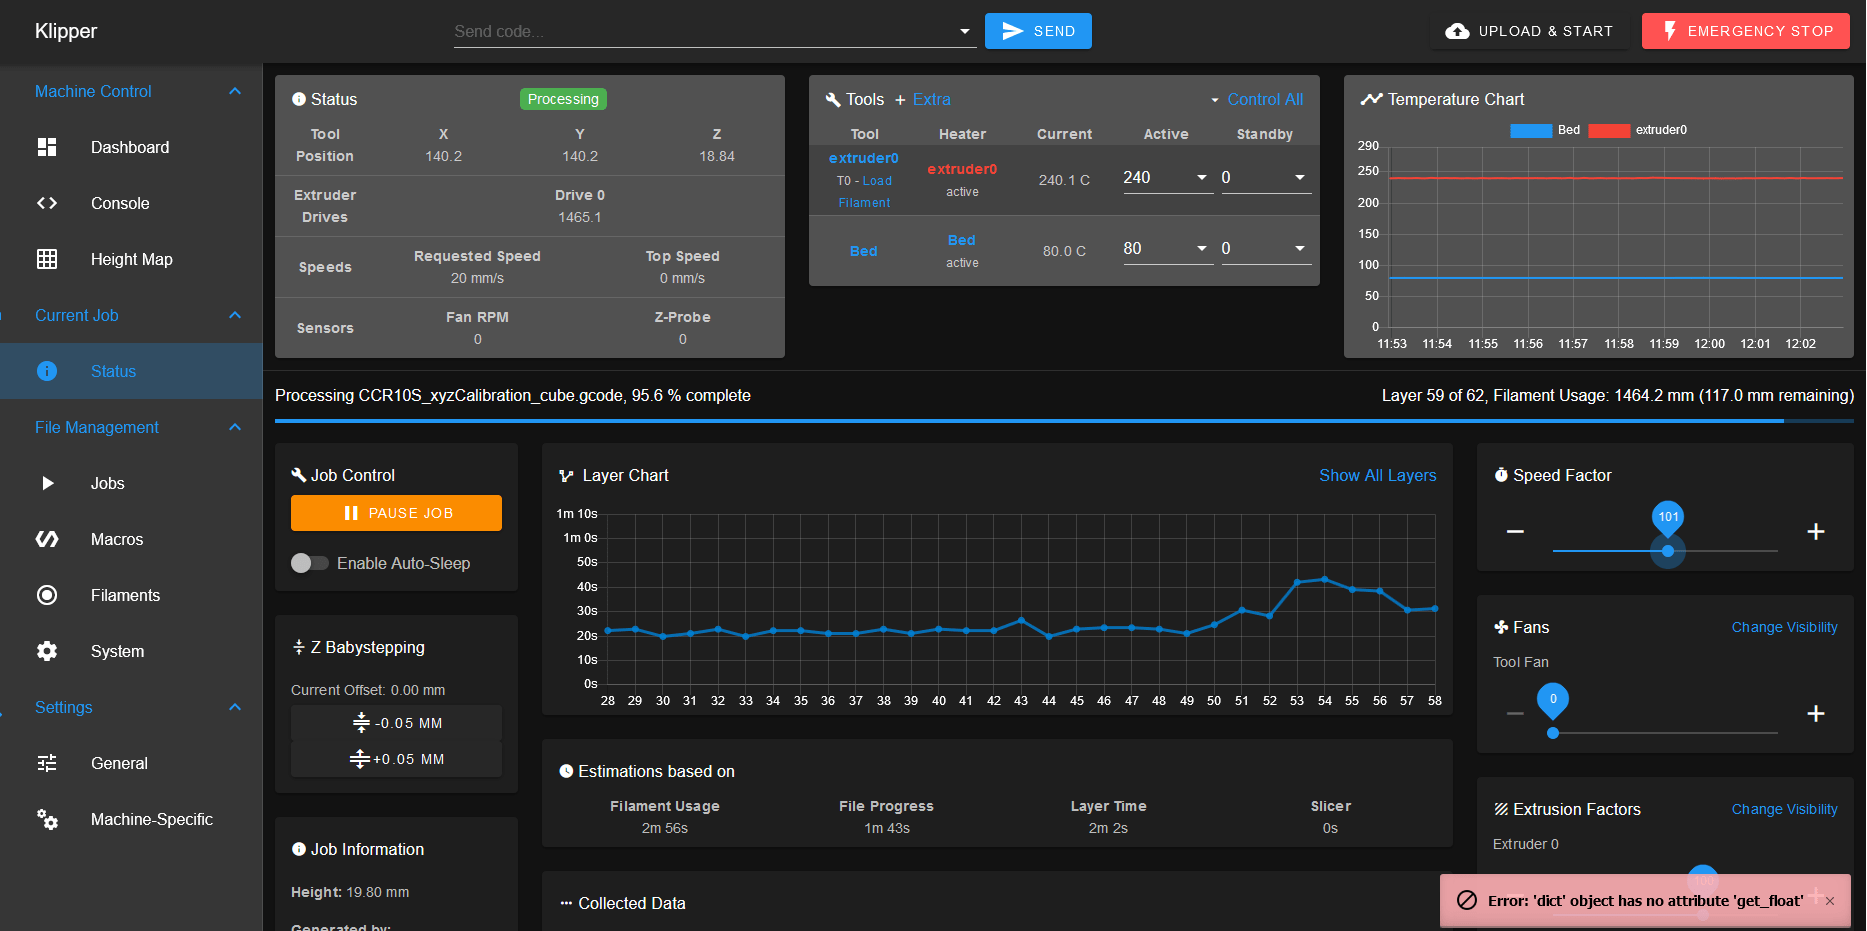This screenshot has height=931, width=1867.
Task: Click the Upload & Start button
Action: (x=1529, y=31)
